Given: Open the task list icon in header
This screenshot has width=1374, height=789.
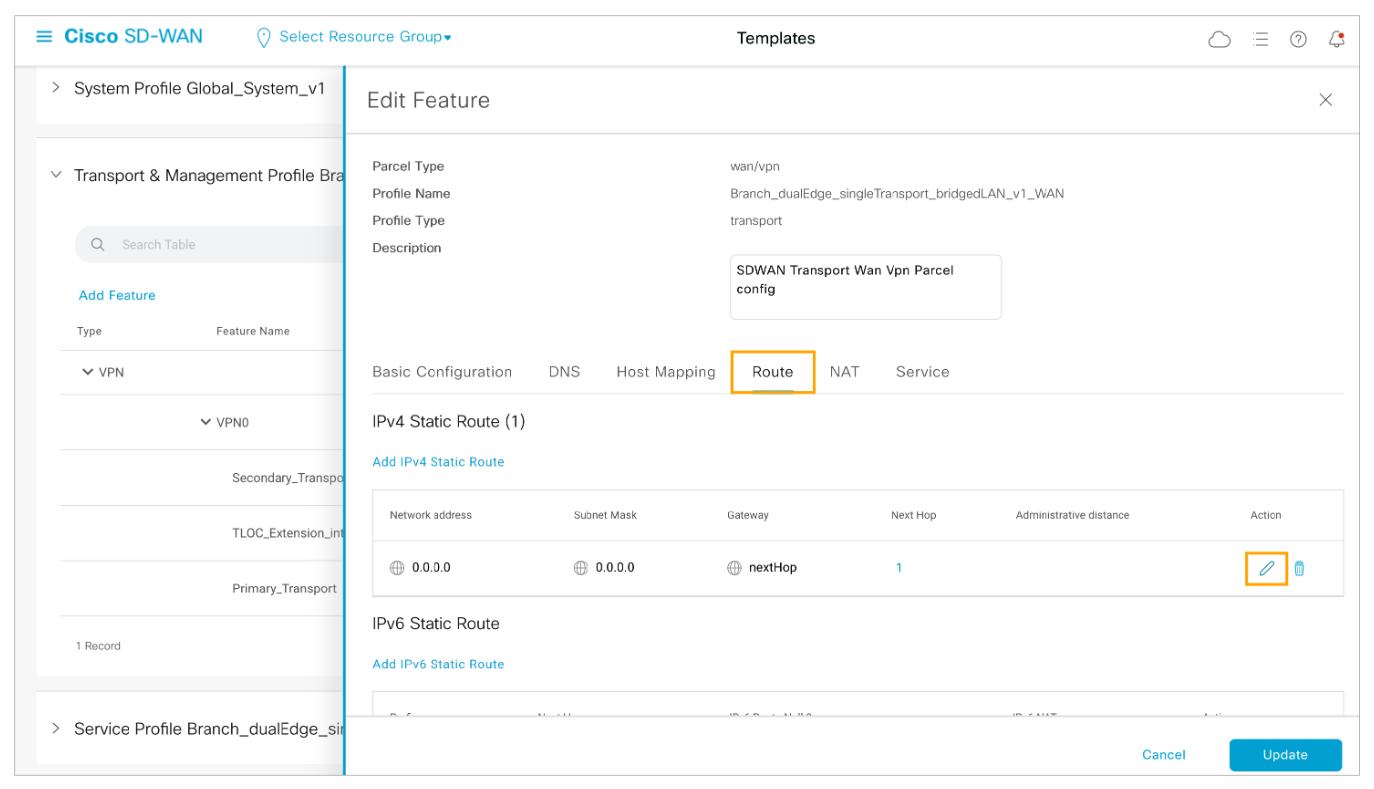Looking at the screenshot, I should pos(1261,39).
